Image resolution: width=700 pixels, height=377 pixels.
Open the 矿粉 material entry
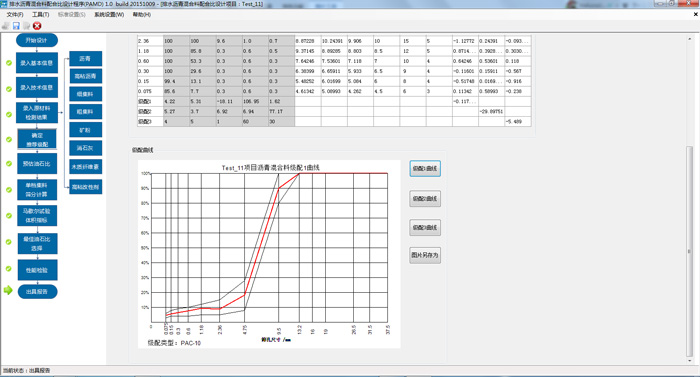pos(86,130)
